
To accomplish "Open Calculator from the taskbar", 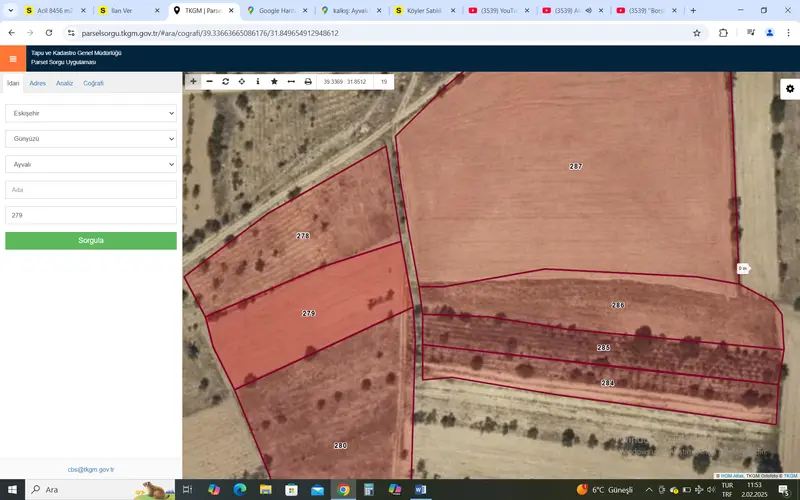I will pos(369,490).
